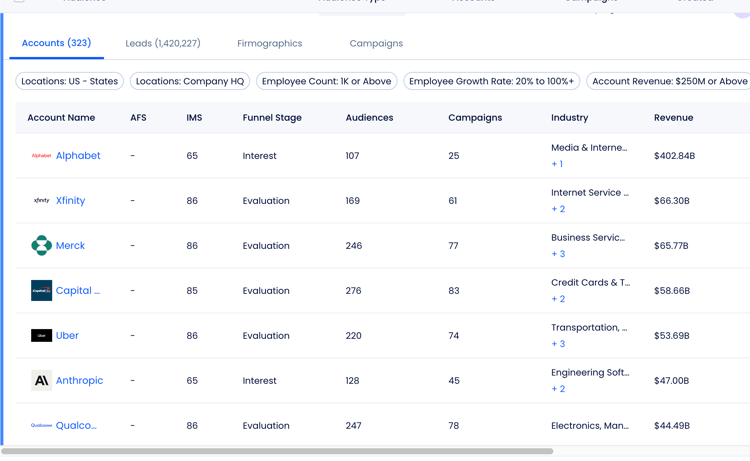Sort by Account Name column header

click(x=61, y=118)
